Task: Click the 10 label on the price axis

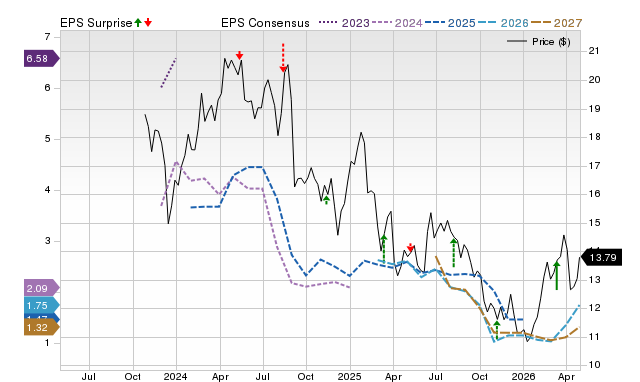Action: [594, 364]
